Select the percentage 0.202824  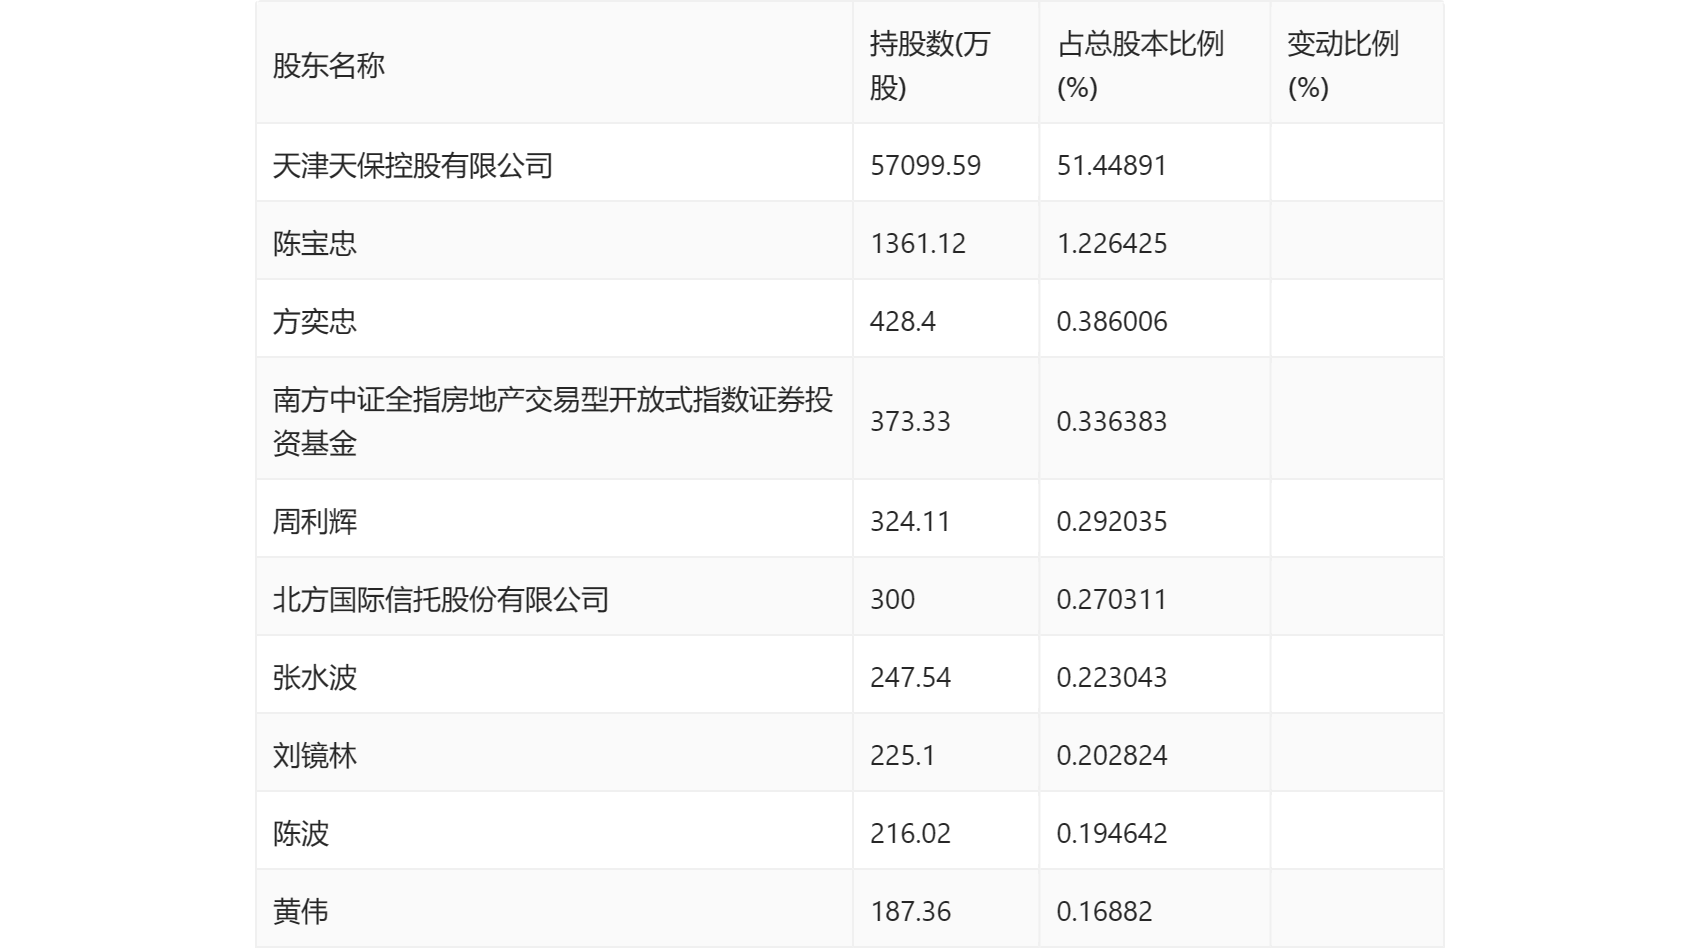click(x=1112, y=756)
